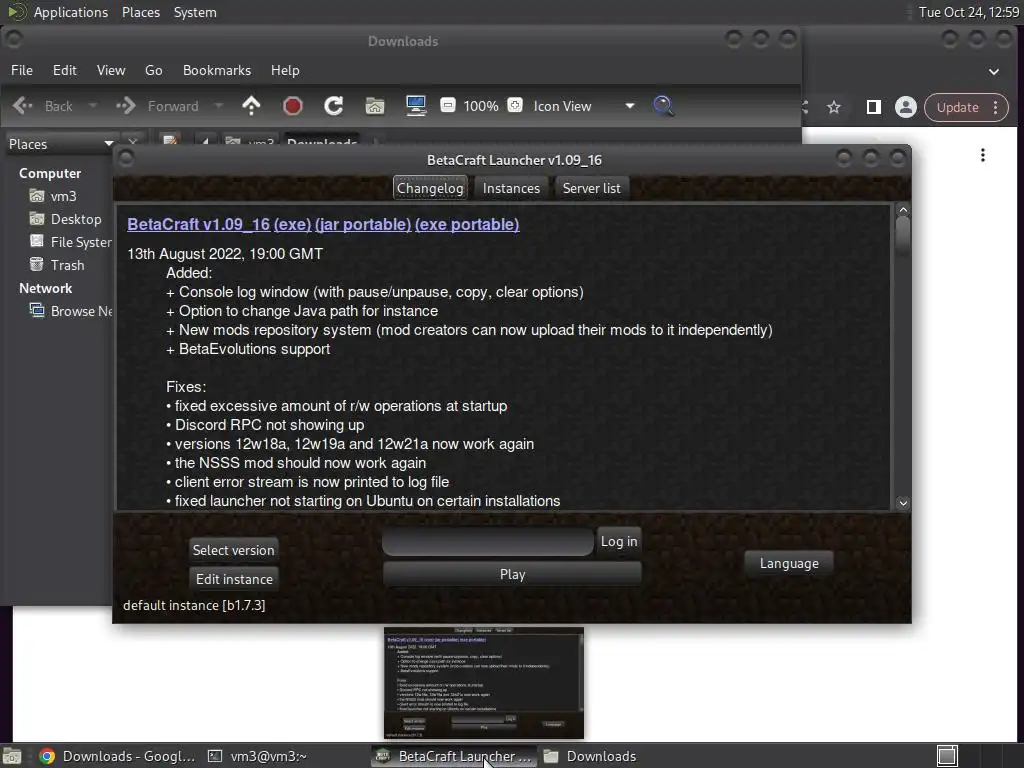Click the username input field
Screen dimensions: 1024x768
488,541
